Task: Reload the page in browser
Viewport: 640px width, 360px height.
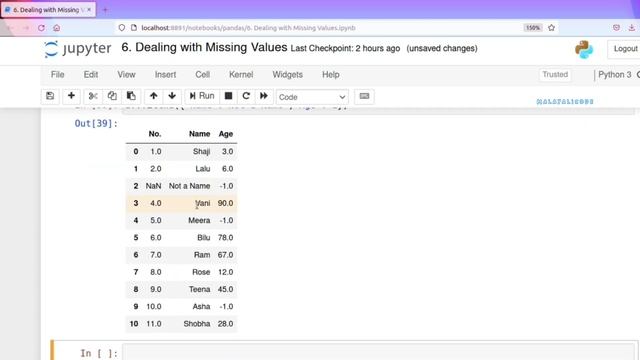Action: click(x=41, y=28)
